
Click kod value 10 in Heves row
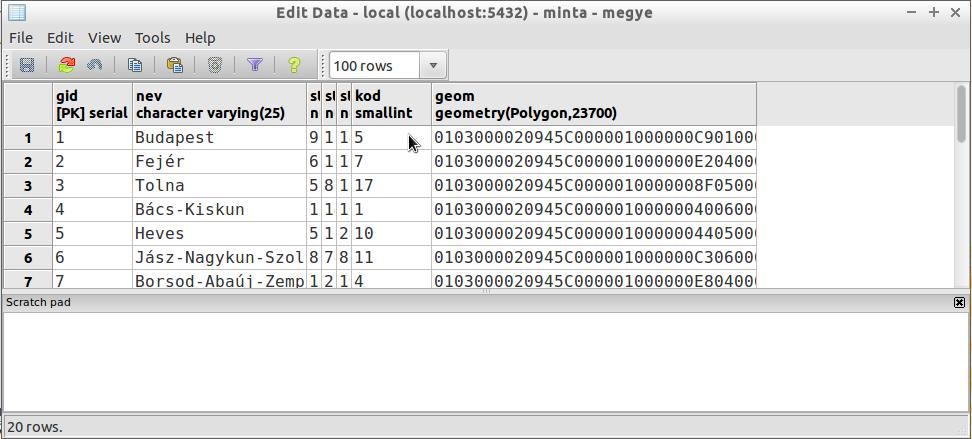coord(391,234)
